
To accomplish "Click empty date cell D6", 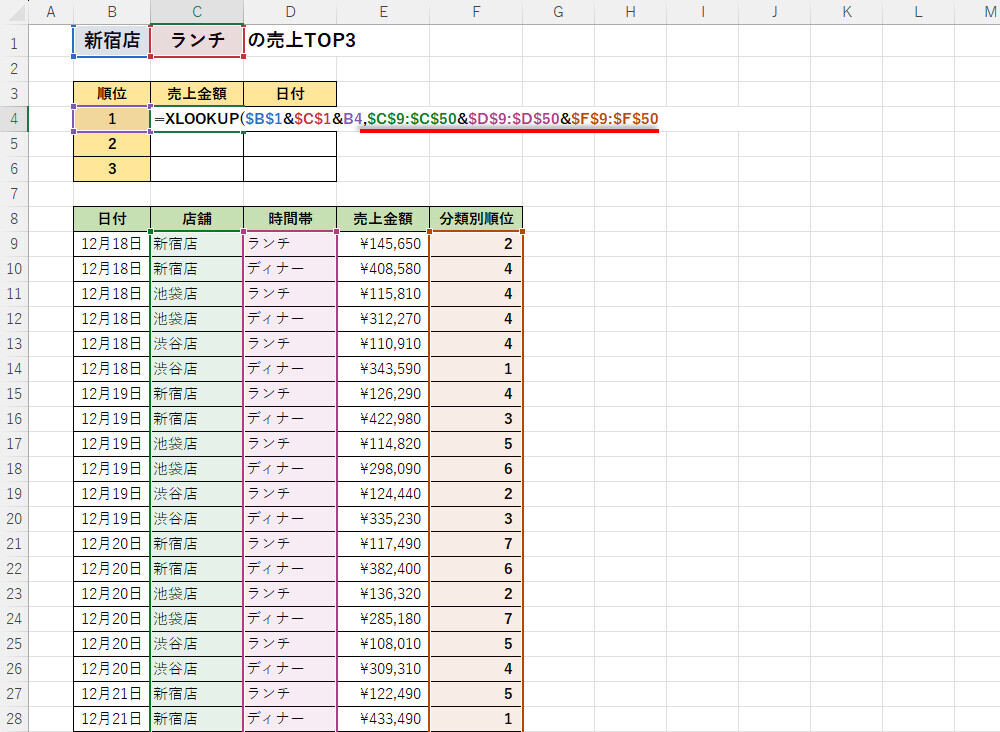I will pyautogui.click(x=290, y=168).
